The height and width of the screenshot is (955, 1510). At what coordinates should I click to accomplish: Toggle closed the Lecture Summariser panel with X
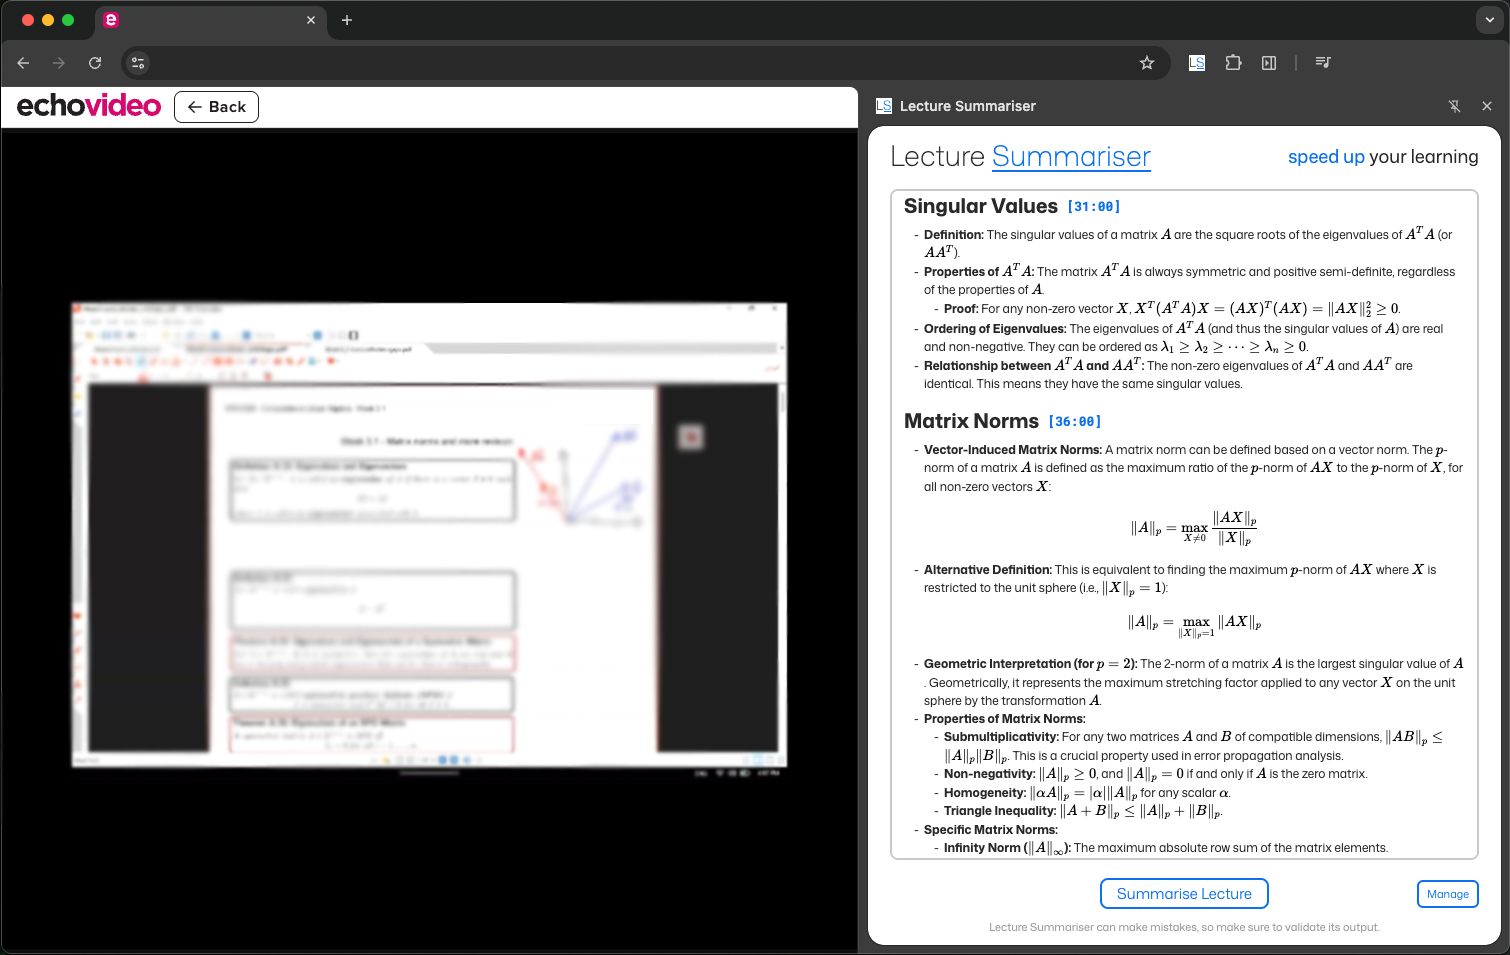[1487, 106]
